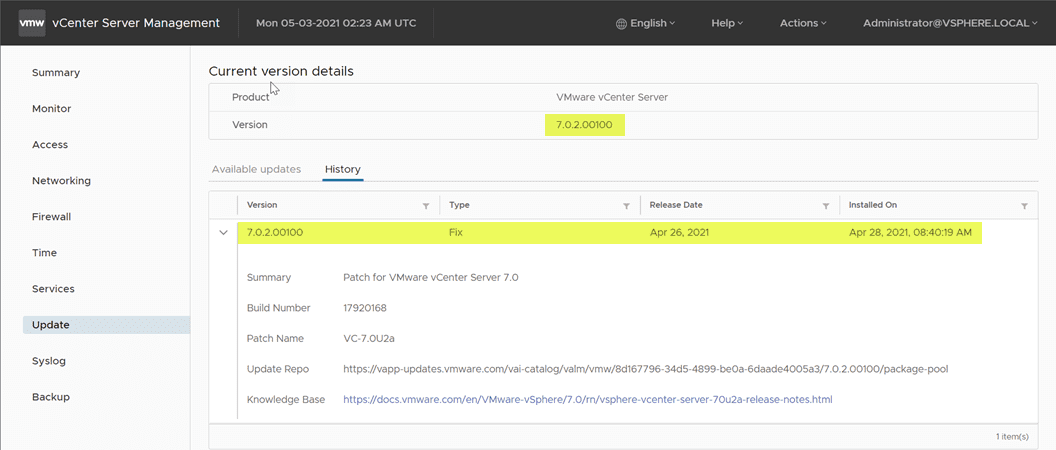This screenshot has width=1056, height=450.
Task: Go to Summary in sidebar
Action: point(56,73)
